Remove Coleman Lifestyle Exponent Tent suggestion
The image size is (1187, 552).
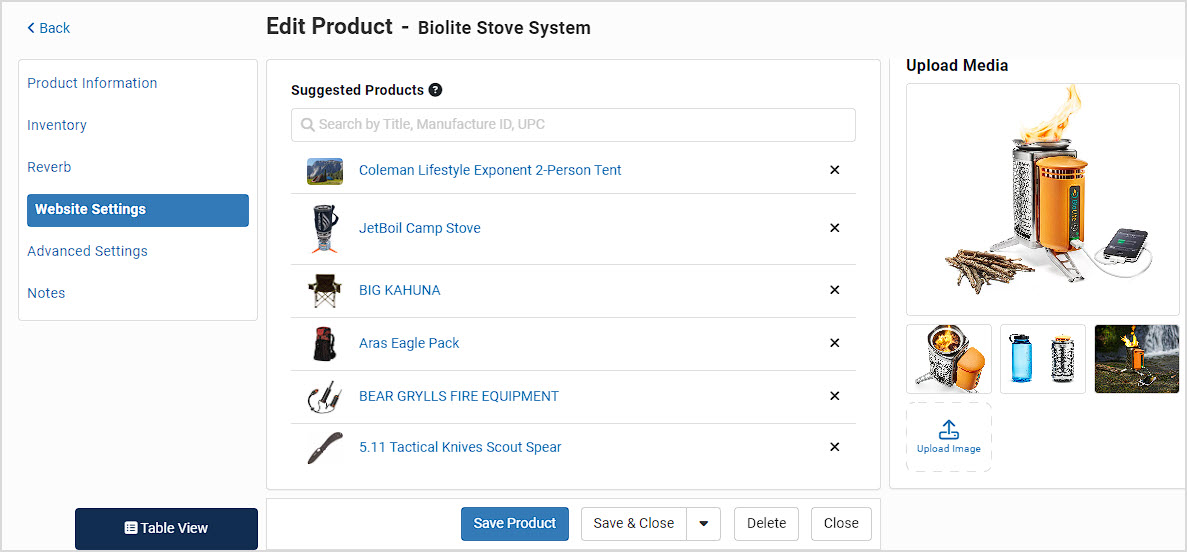(x=835, y=170)
